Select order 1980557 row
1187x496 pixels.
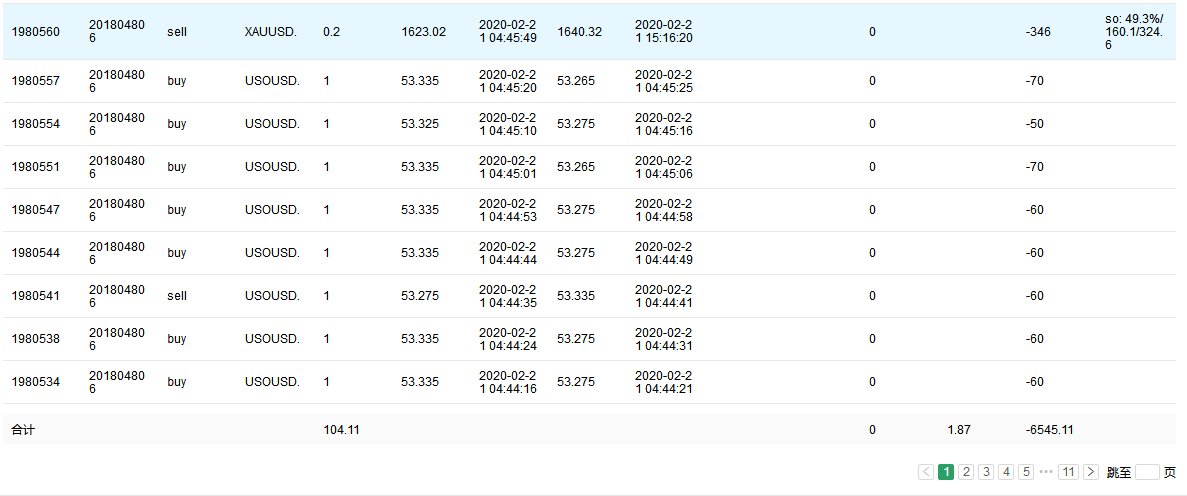[x=36, y=81]
